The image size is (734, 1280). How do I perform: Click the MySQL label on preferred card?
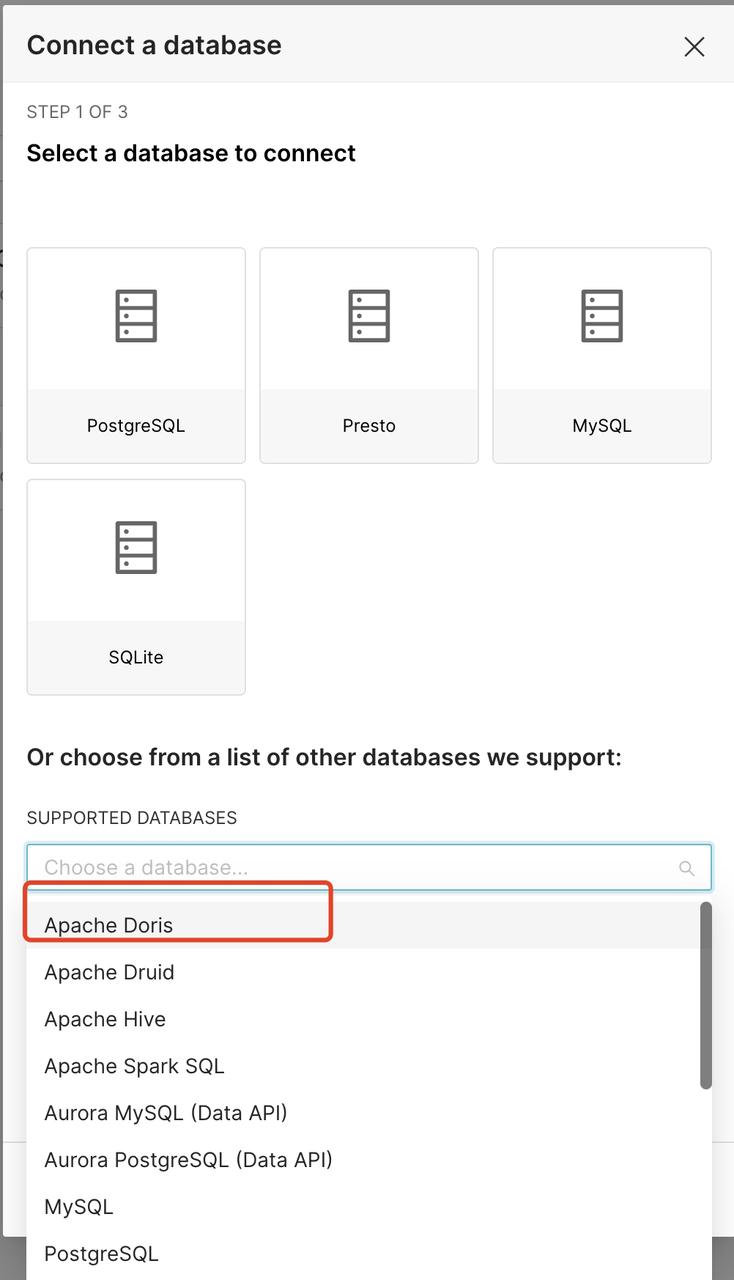[x=602, y=426]
